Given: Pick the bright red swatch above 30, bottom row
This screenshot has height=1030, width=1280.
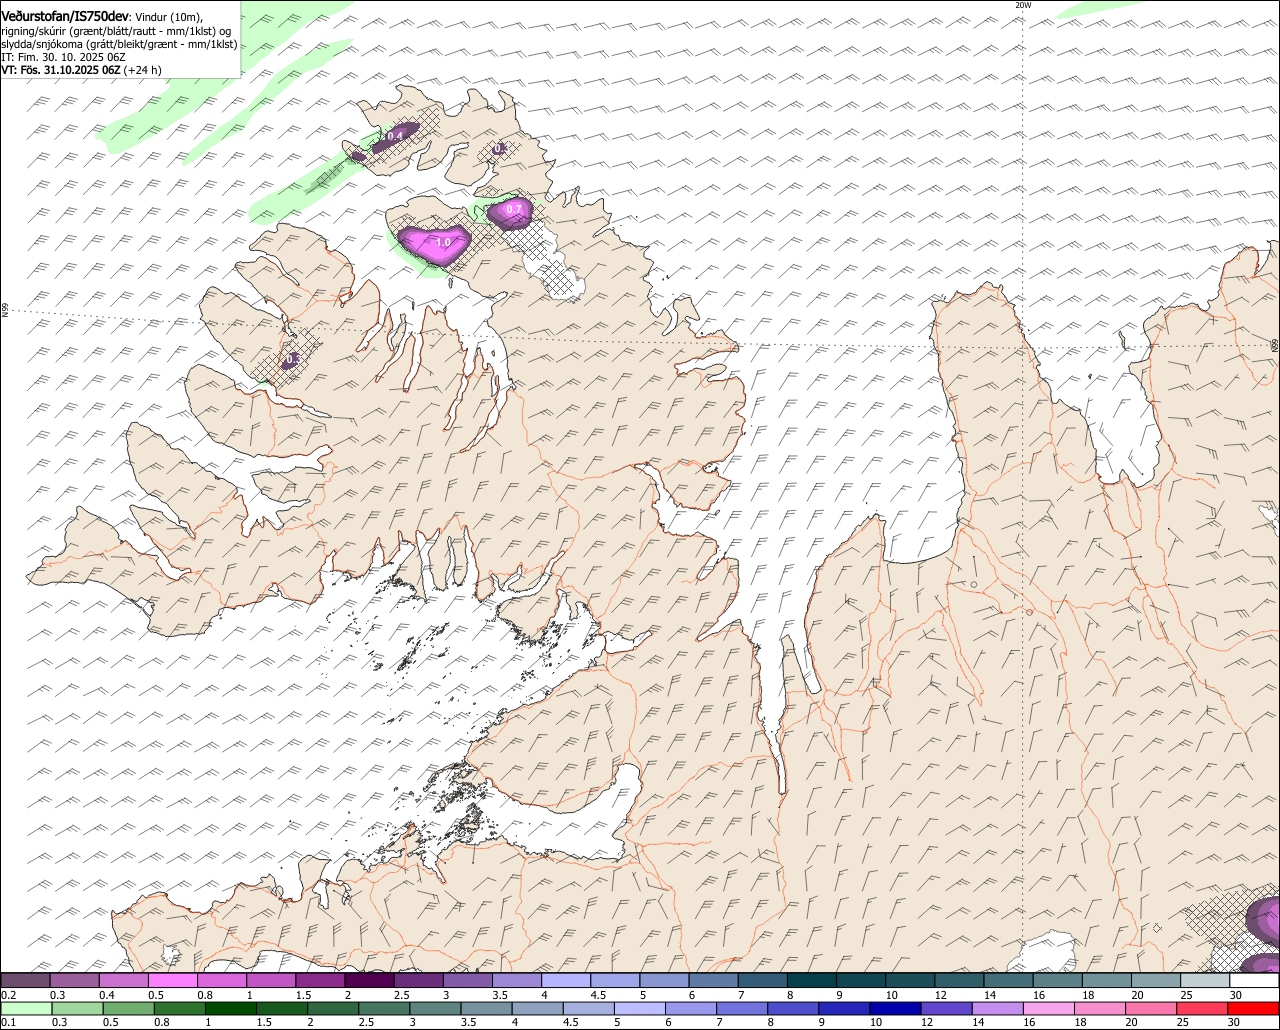Looking at the screenshot, I should point(1254,1008).
